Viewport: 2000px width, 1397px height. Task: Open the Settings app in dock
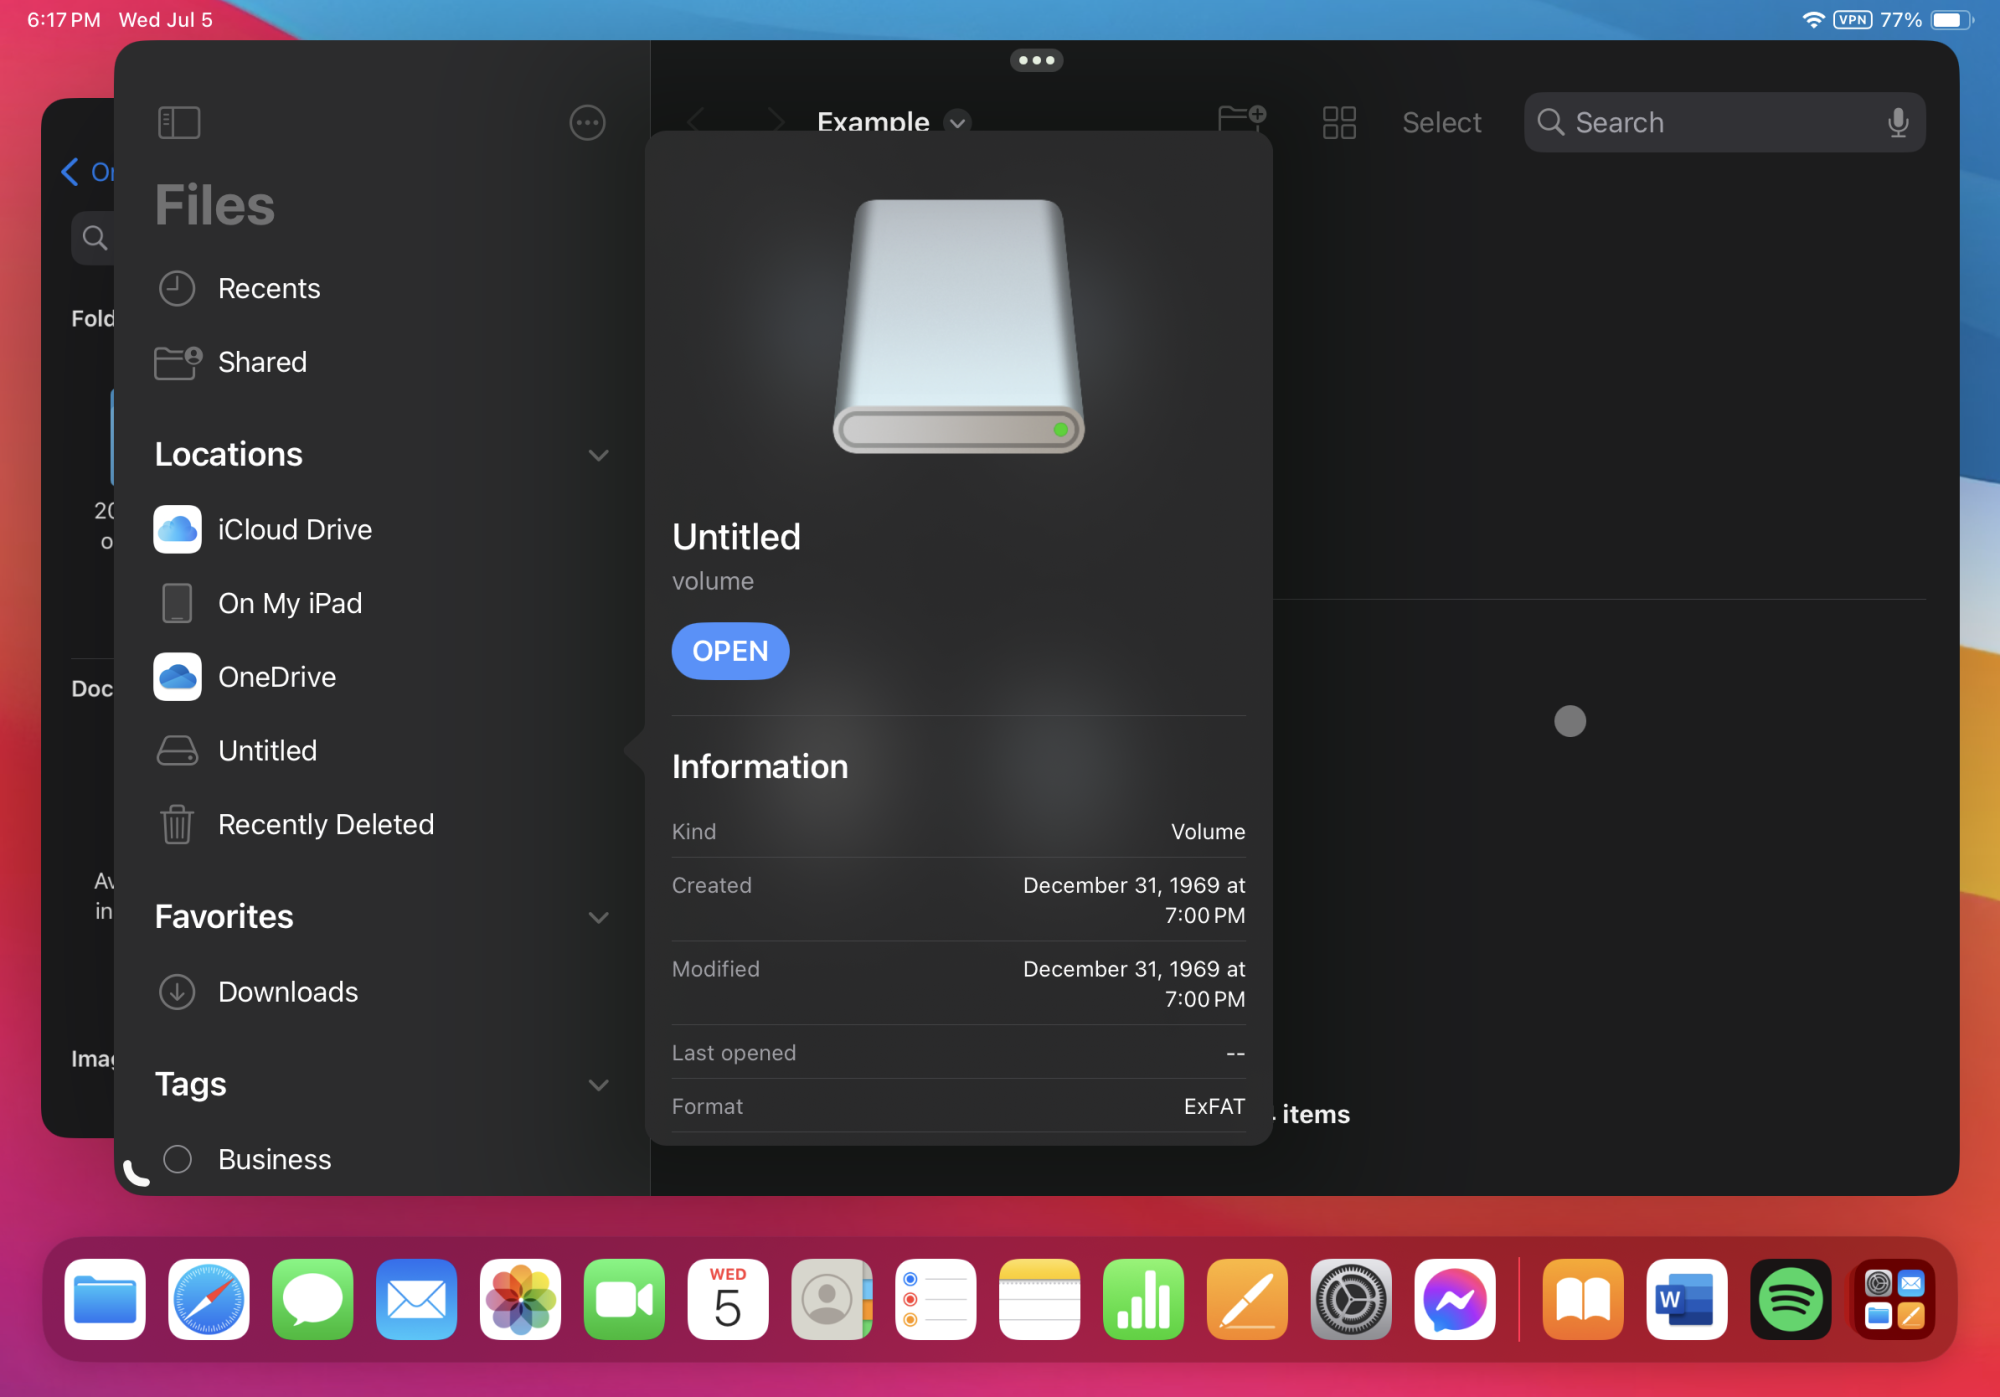click(x=1351, y=1299)
